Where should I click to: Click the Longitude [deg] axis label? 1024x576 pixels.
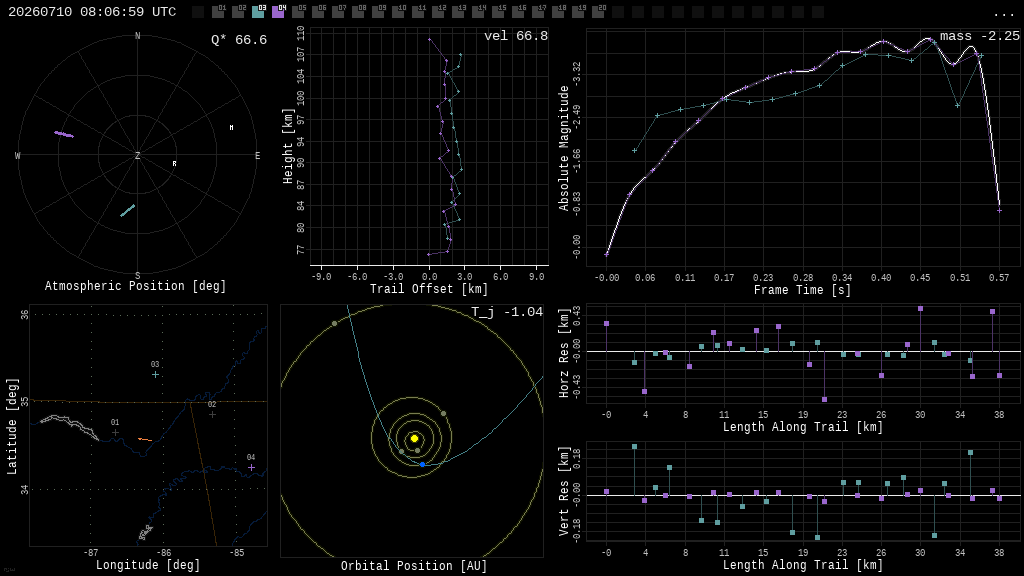pyautogui.click(x=148, y=565)
